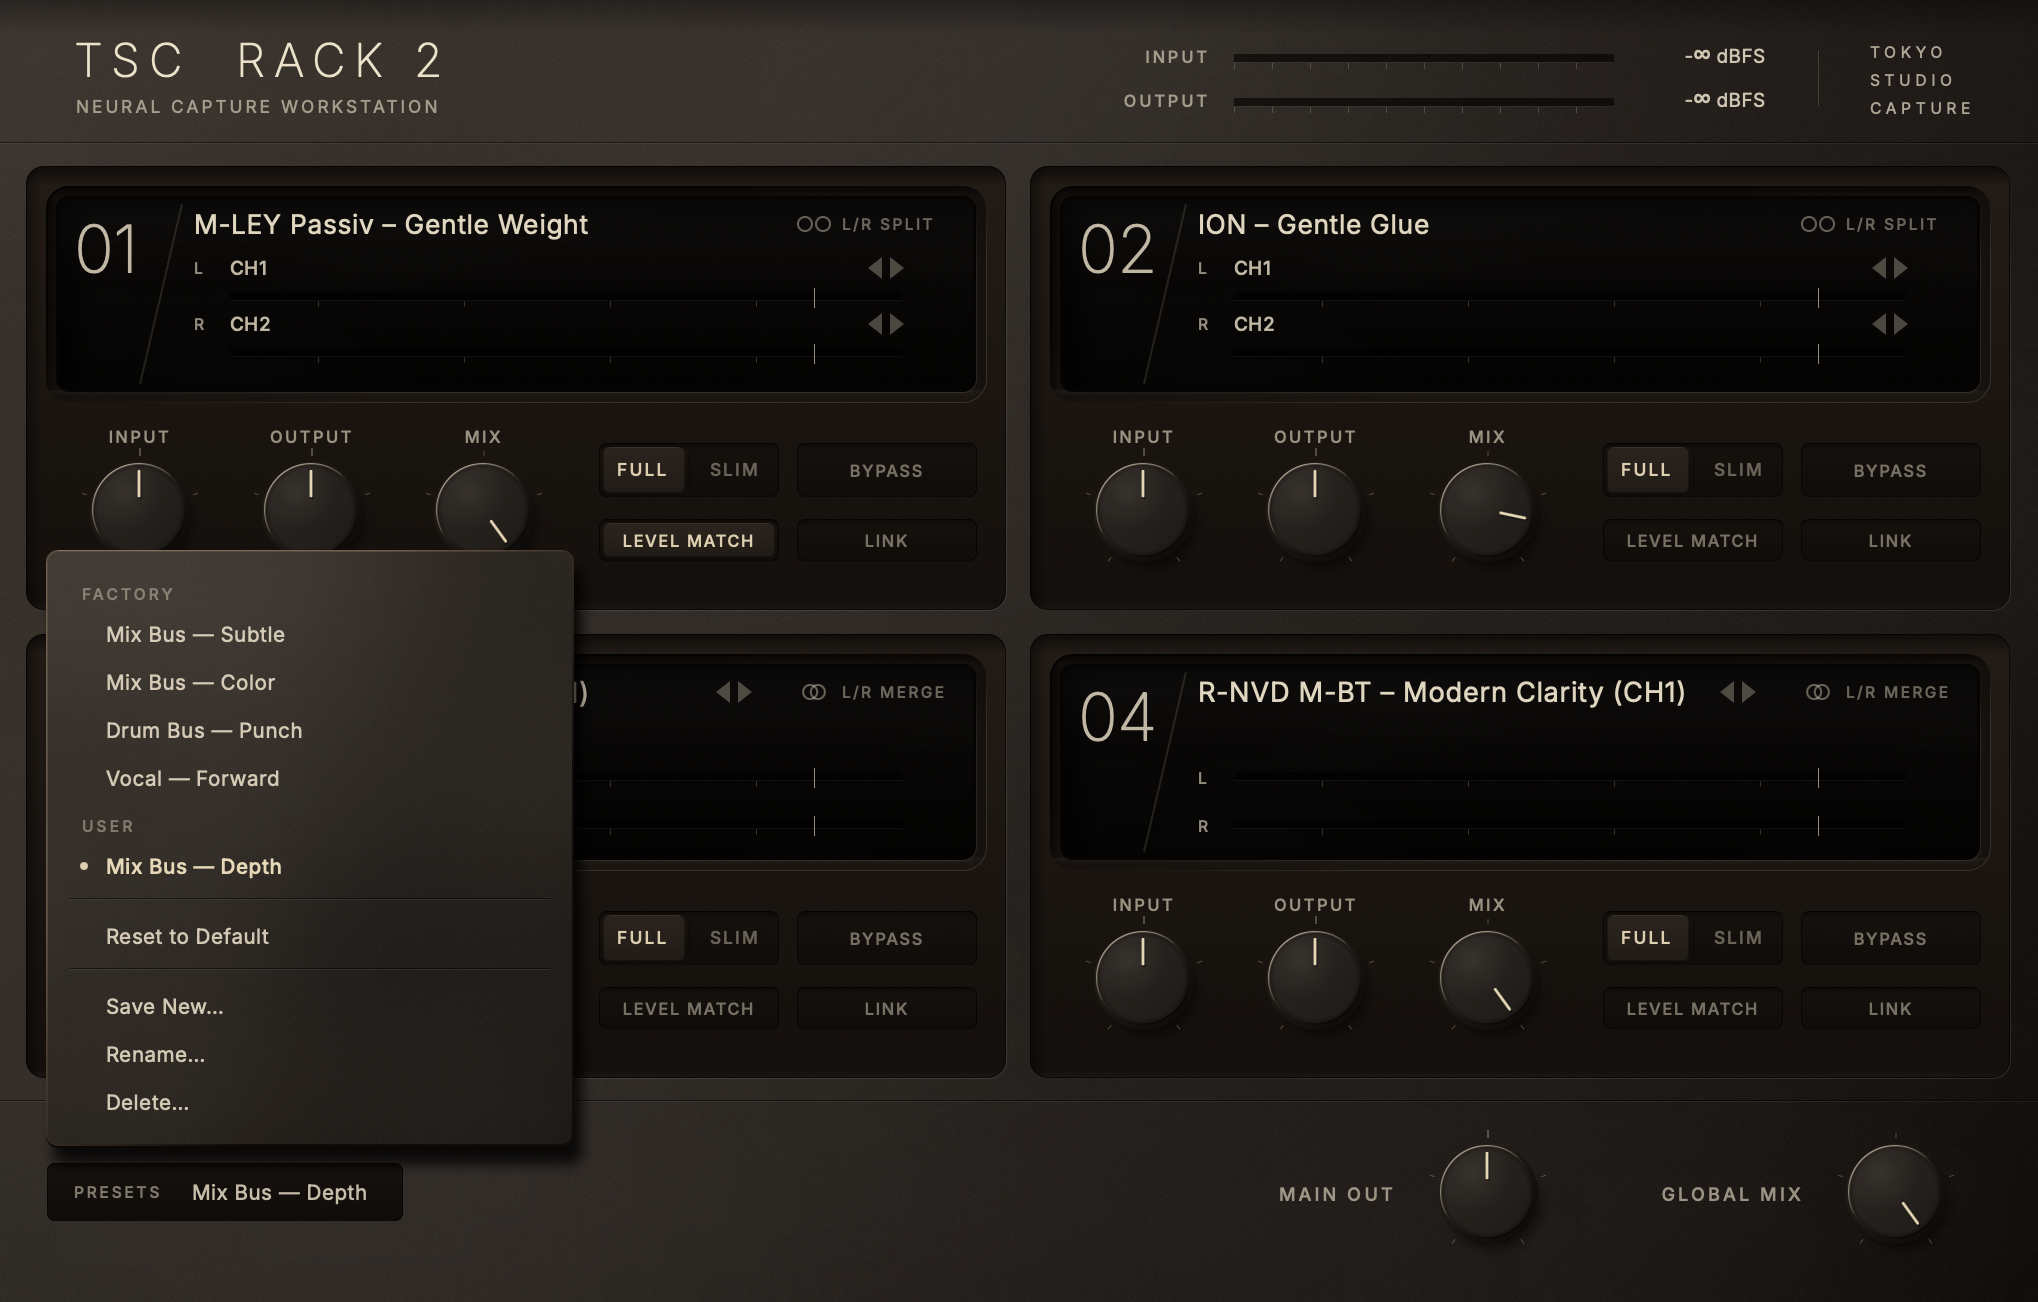This screenshot has width=2038, height=1302.
Task: Enable LEVEL MATCH on slot 04
Action: pos(1692,1008)
